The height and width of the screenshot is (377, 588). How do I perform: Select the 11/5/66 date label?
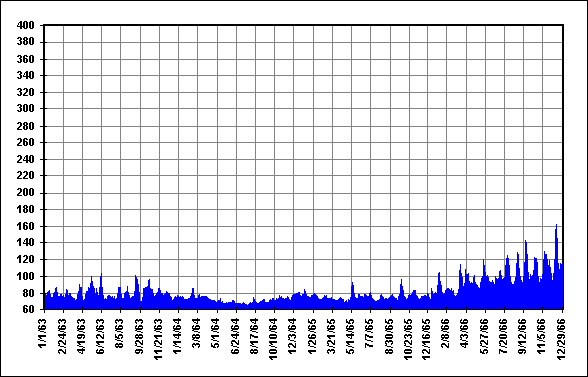coord(542,336)
